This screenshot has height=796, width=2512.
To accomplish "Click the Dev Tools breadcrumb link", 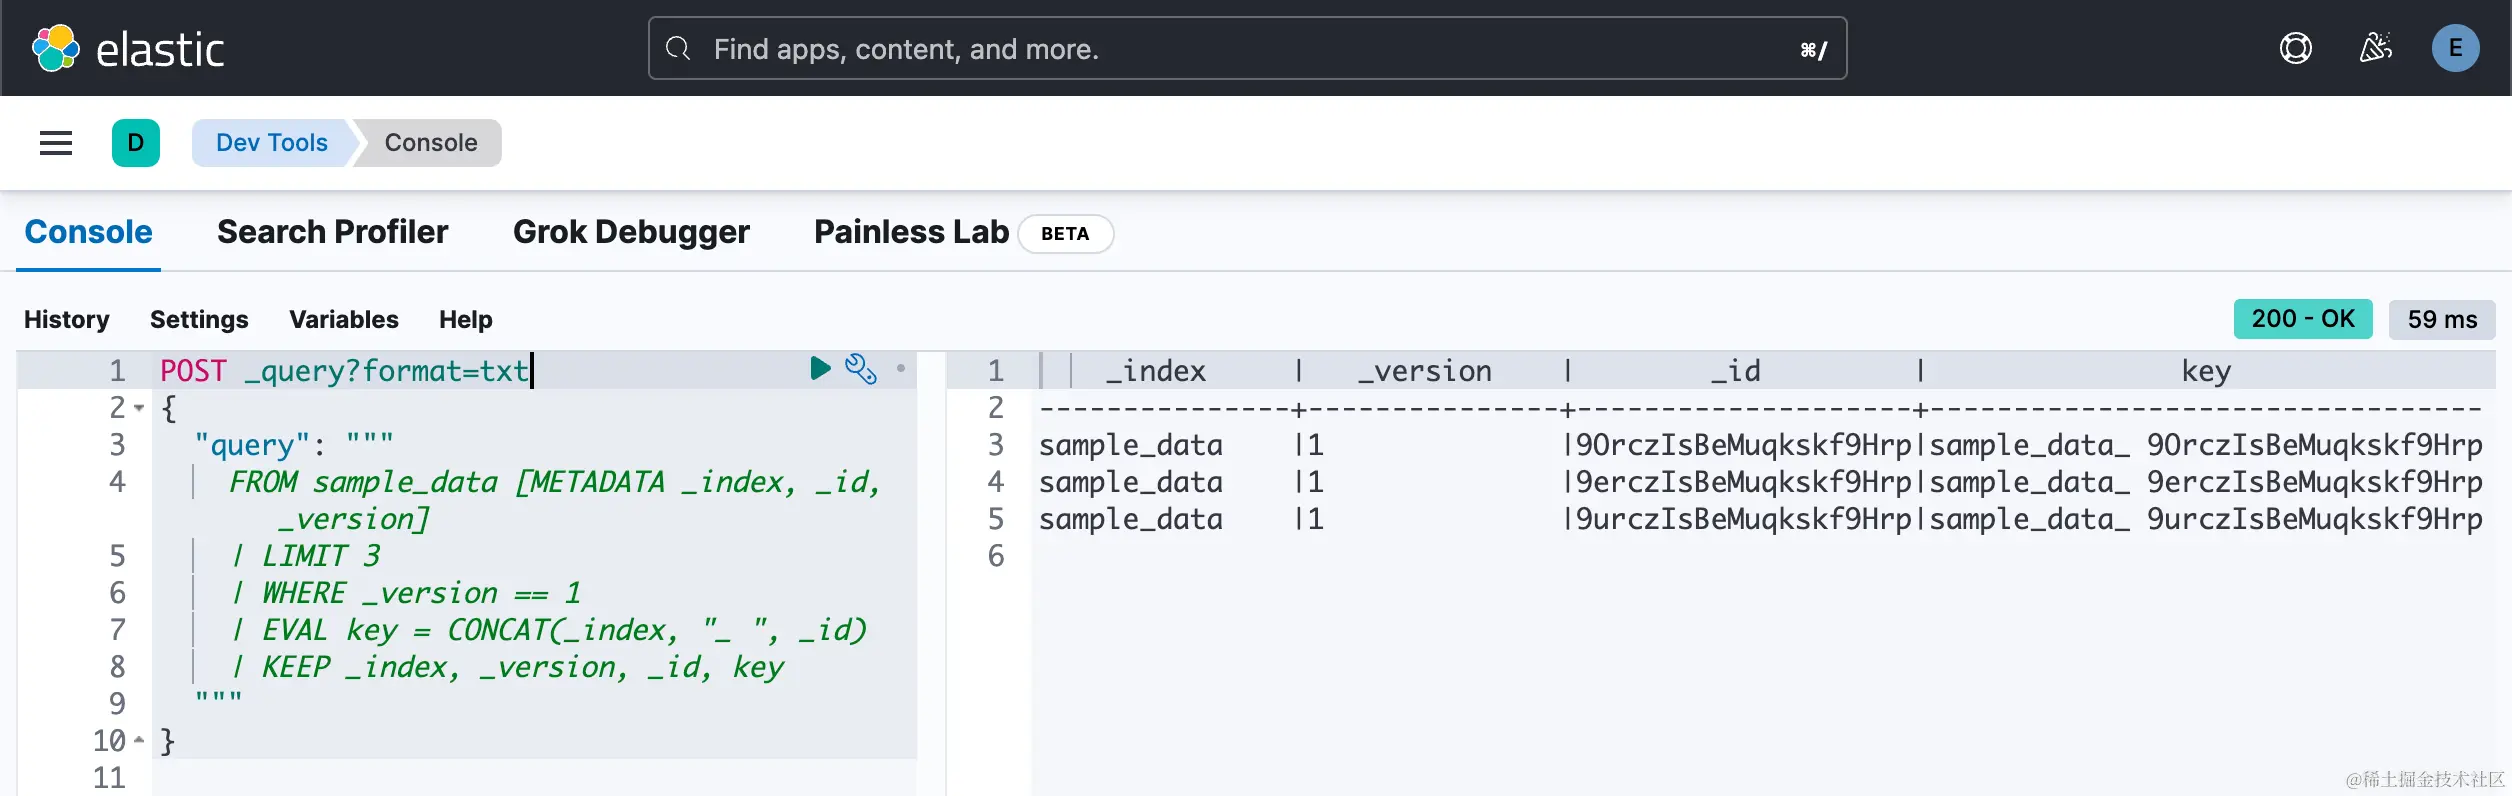I will pos(271,143).
